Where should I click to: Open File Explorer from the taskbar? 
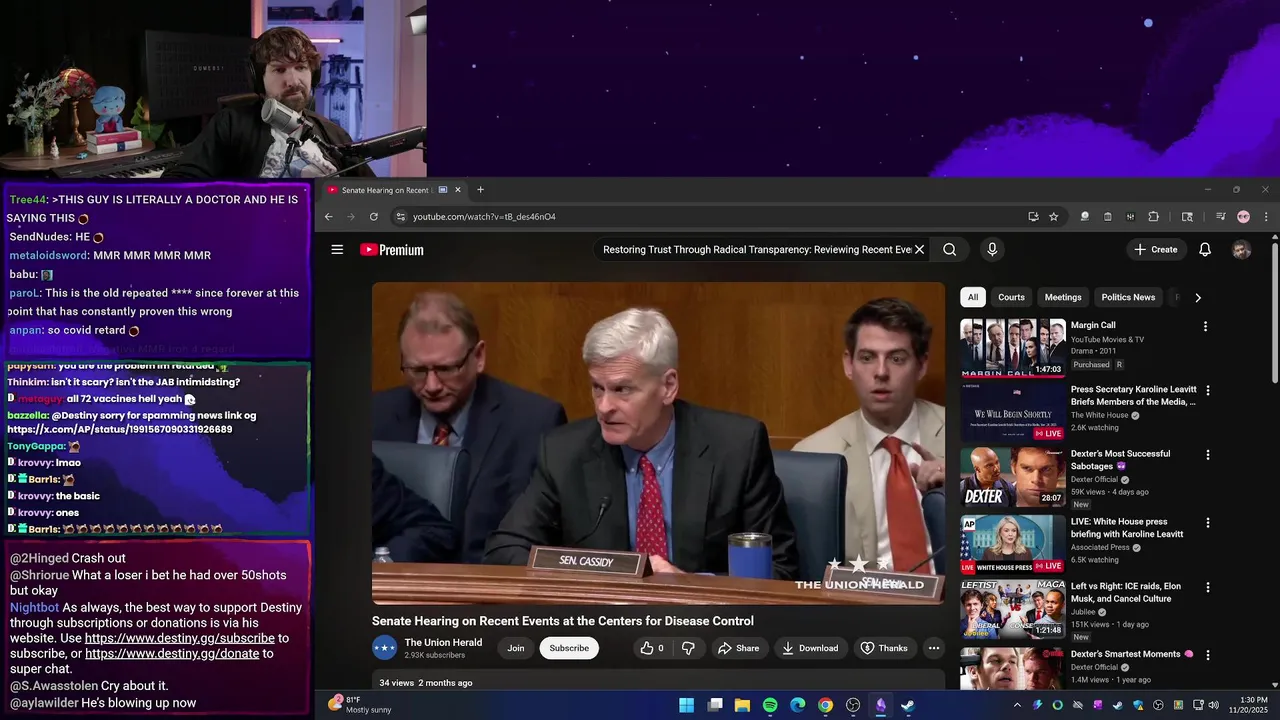point(742,705)
